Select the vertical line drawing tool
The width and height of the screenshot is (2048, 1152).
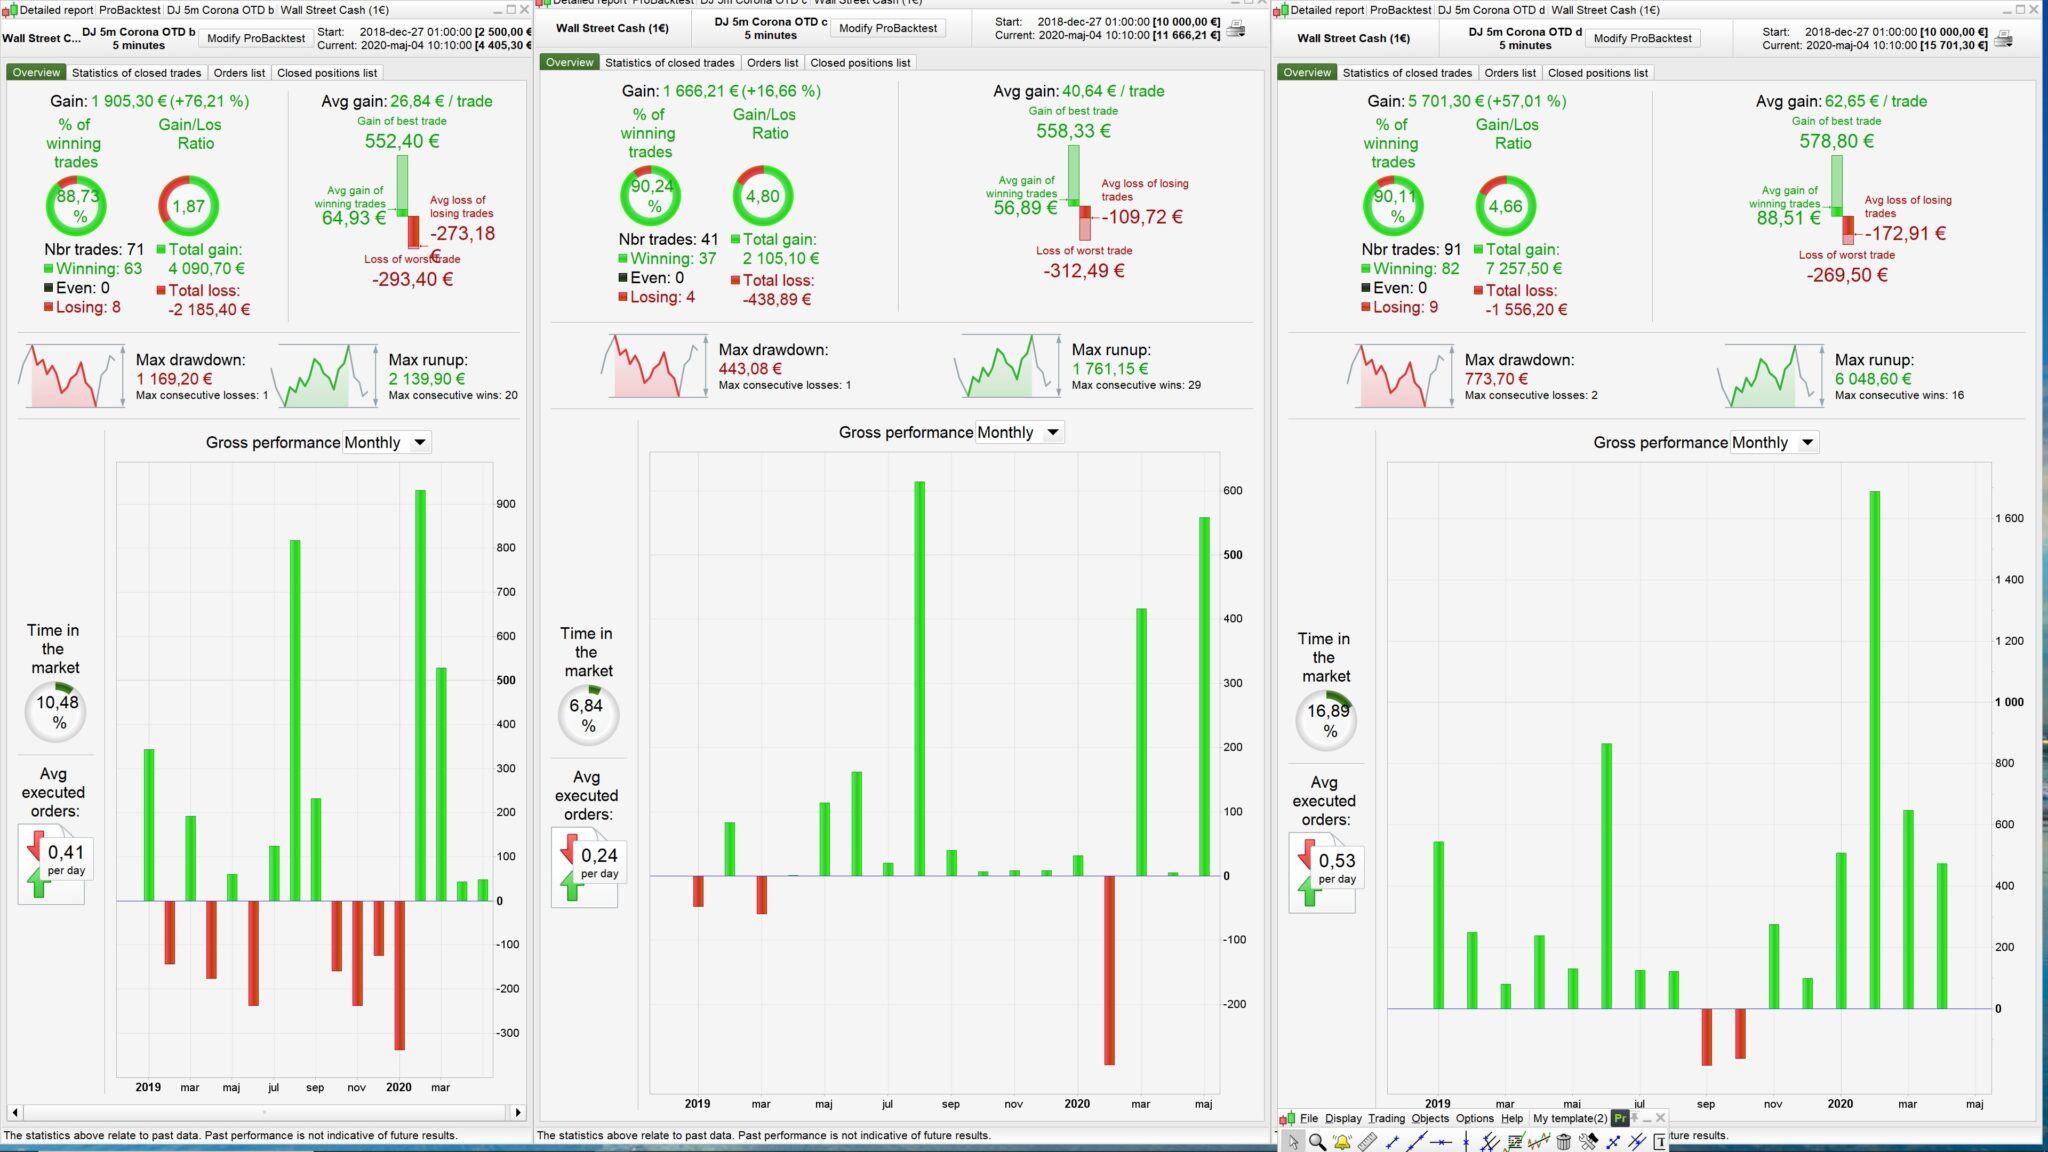tap(1466, 1142)
